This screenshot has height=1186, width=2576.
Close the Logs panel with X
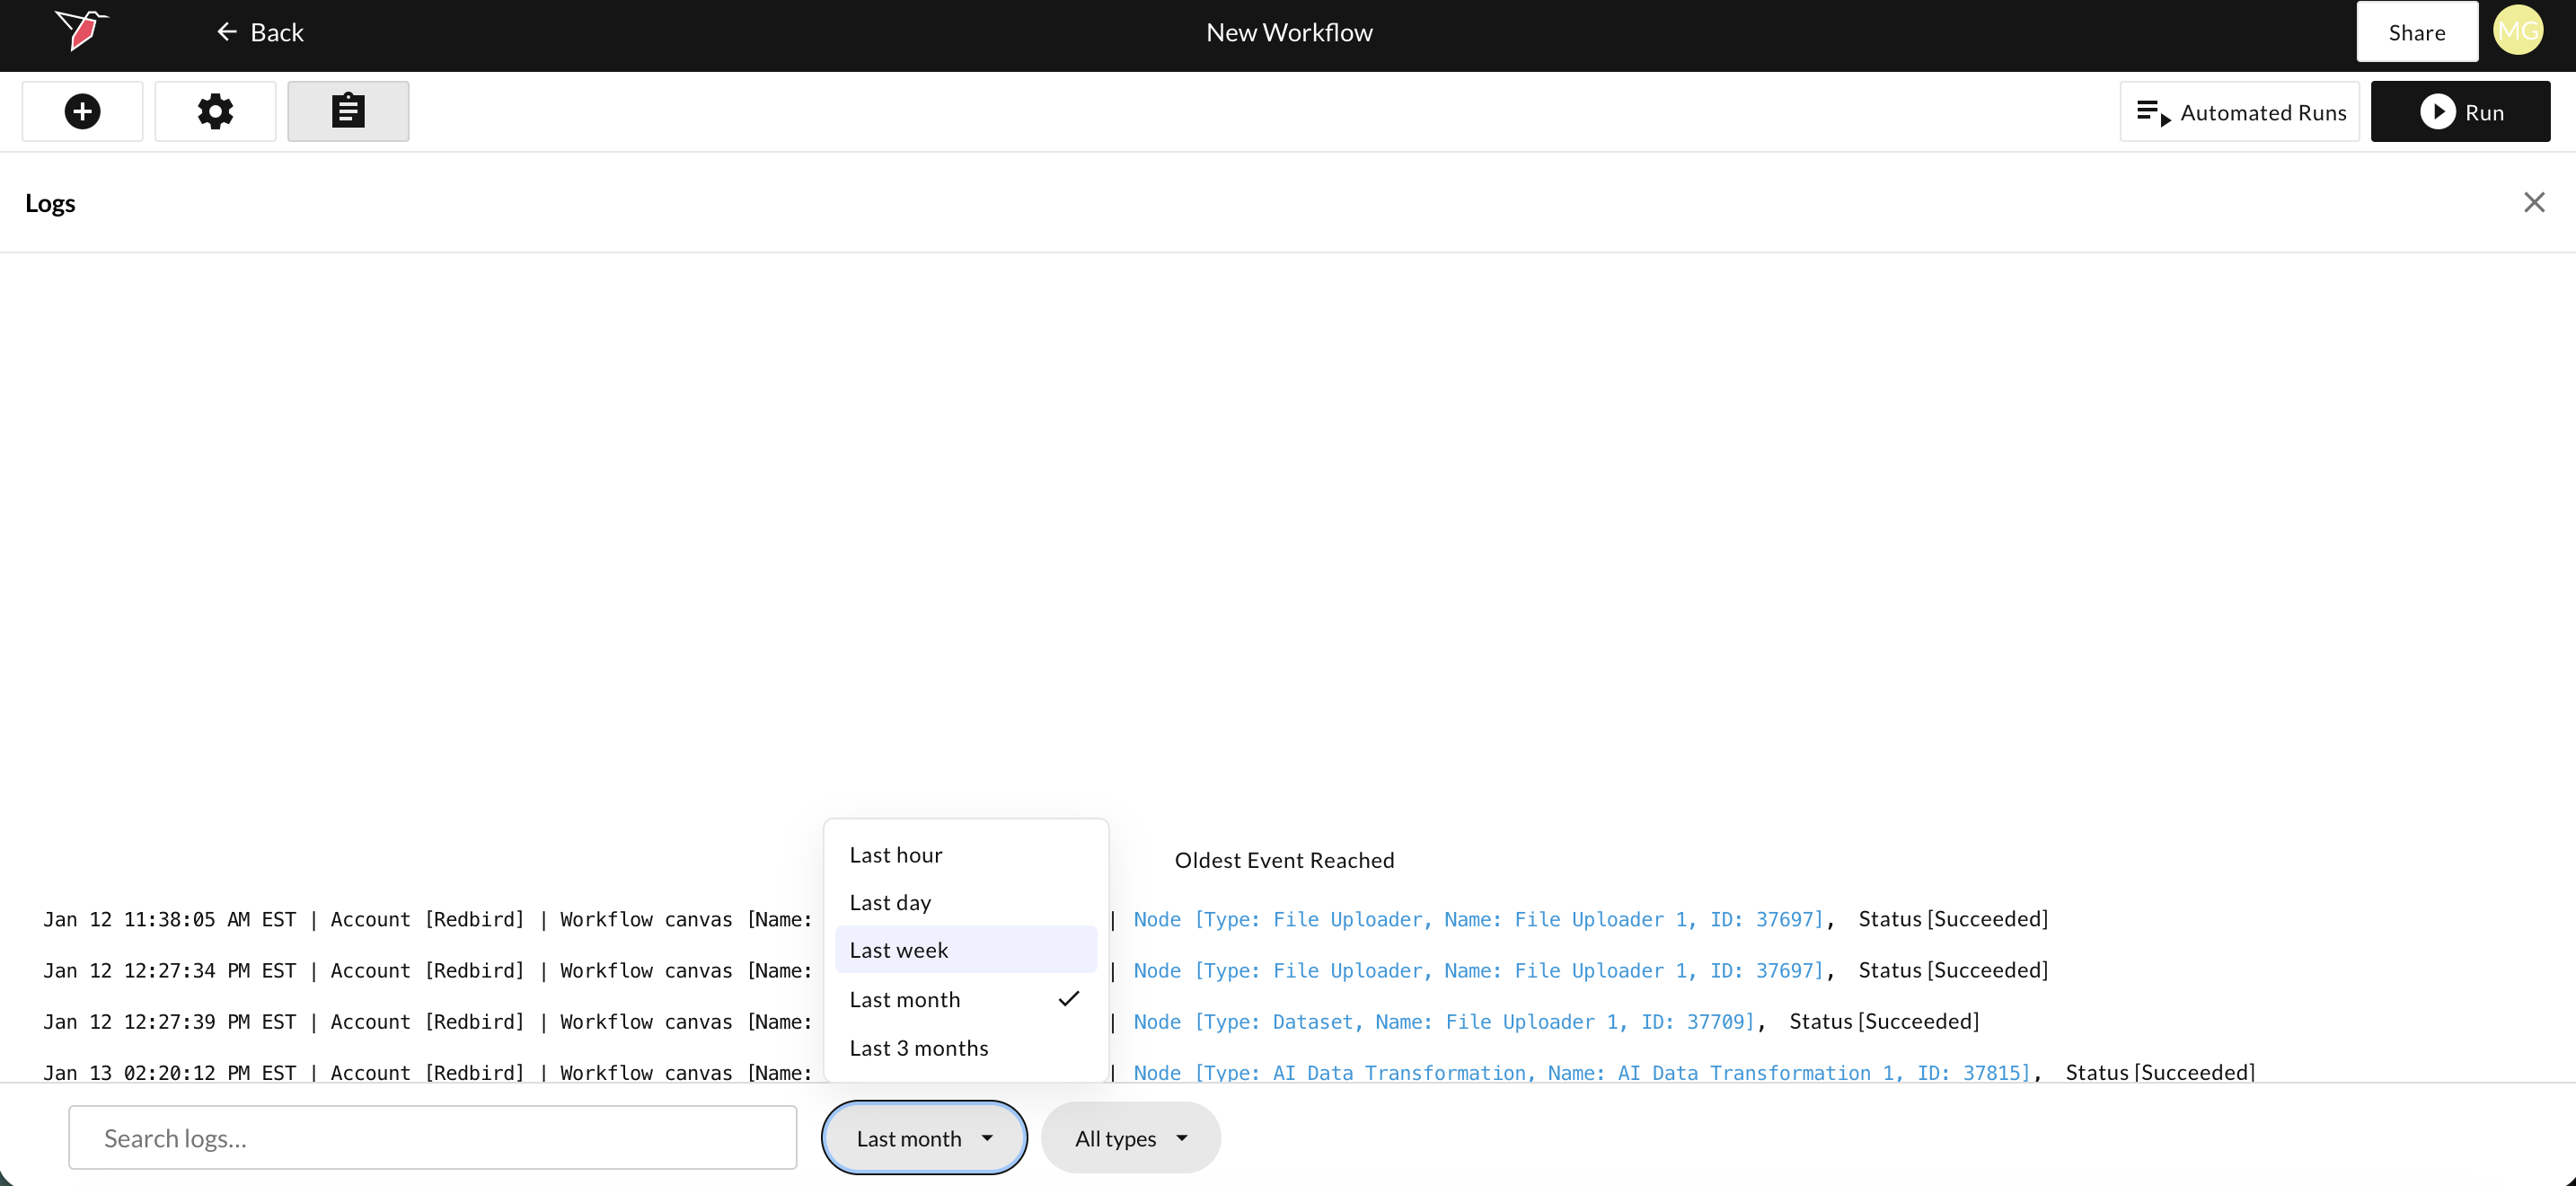[x=2533, y=203]
